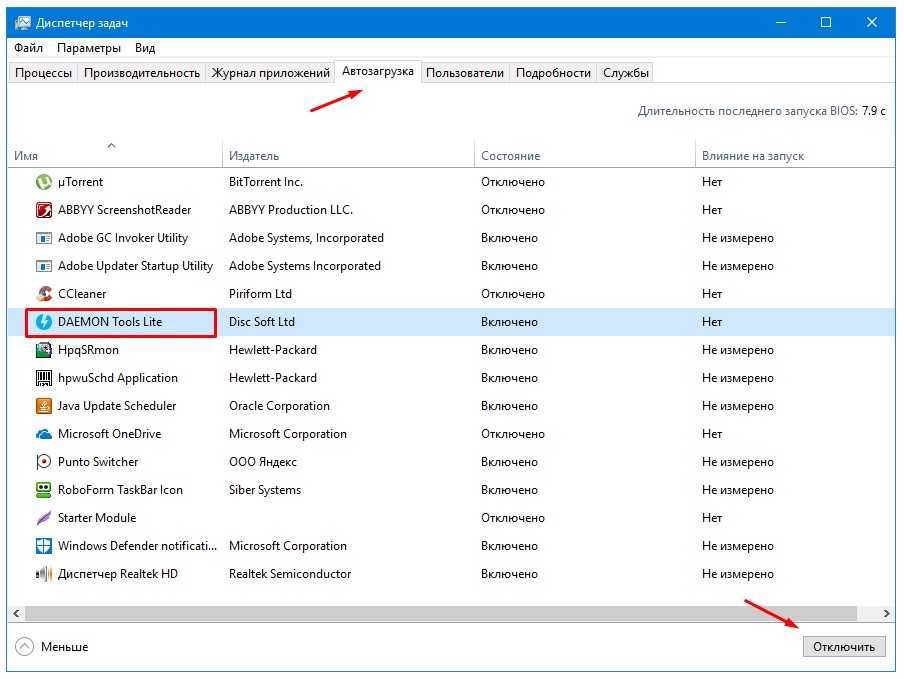The width and height of the screenshot is (904, 679).
Task: Click the DAEMON Tools Lite lightning icon
Action: pos(44,322)
